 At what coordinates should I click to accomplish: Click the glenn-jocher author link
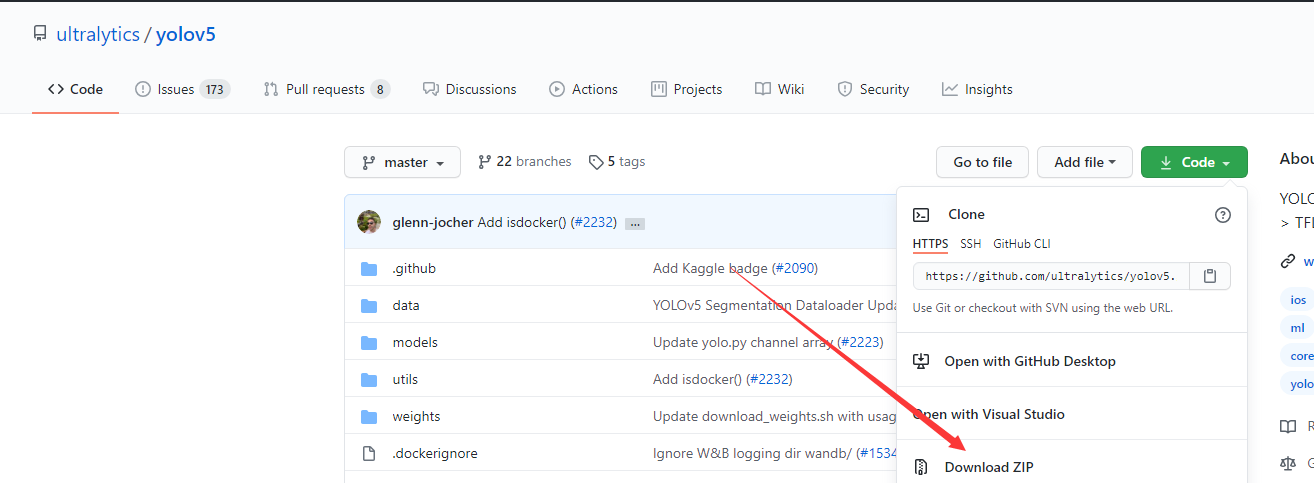(x=433, y=222)
